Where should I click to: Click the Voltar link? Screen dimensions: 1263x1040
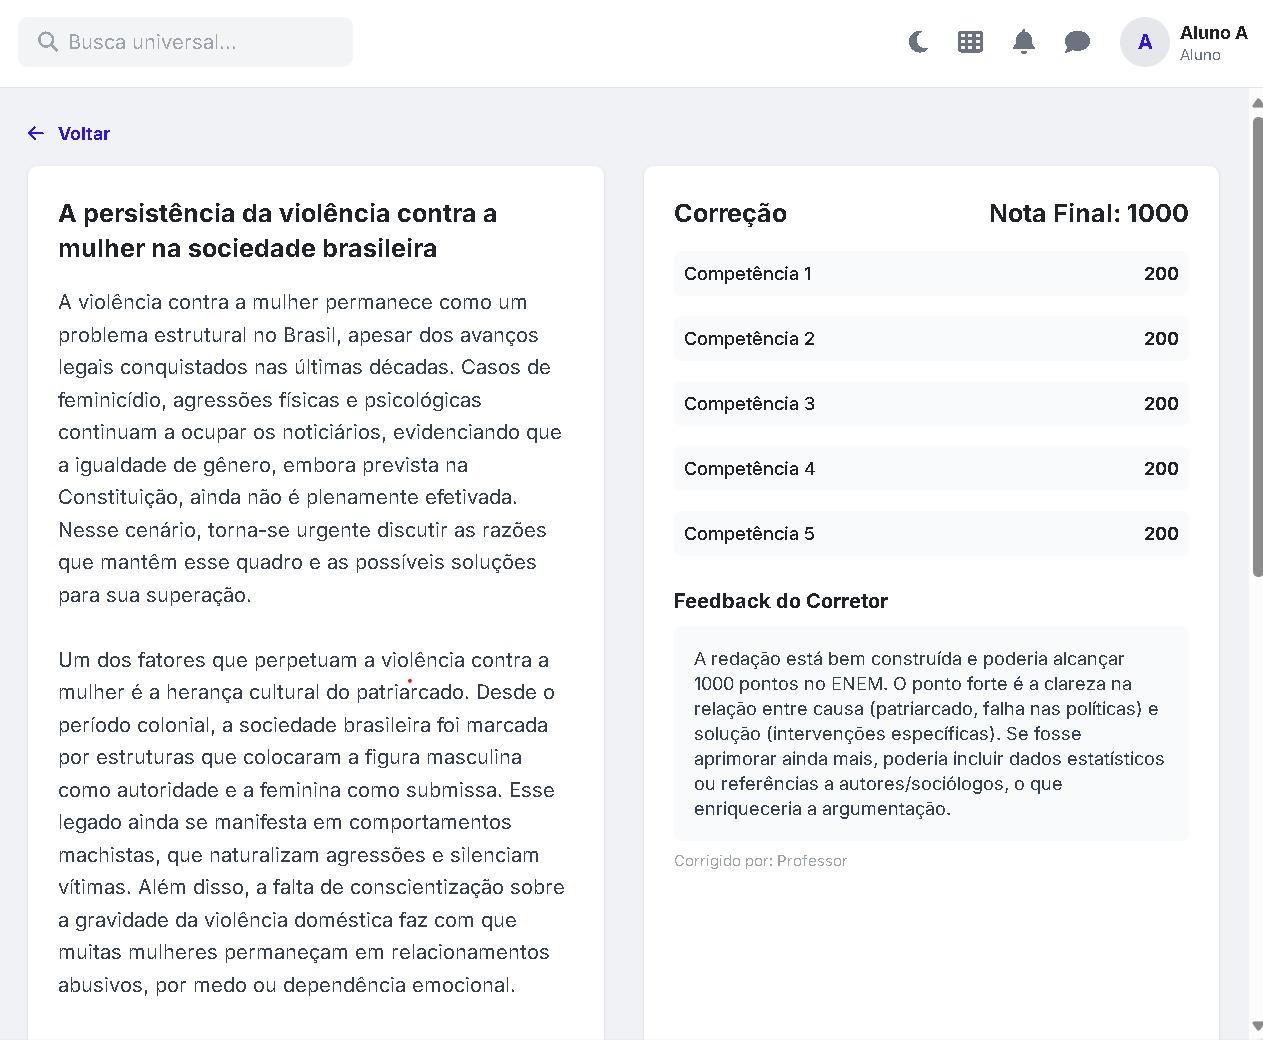coord(84,133)
